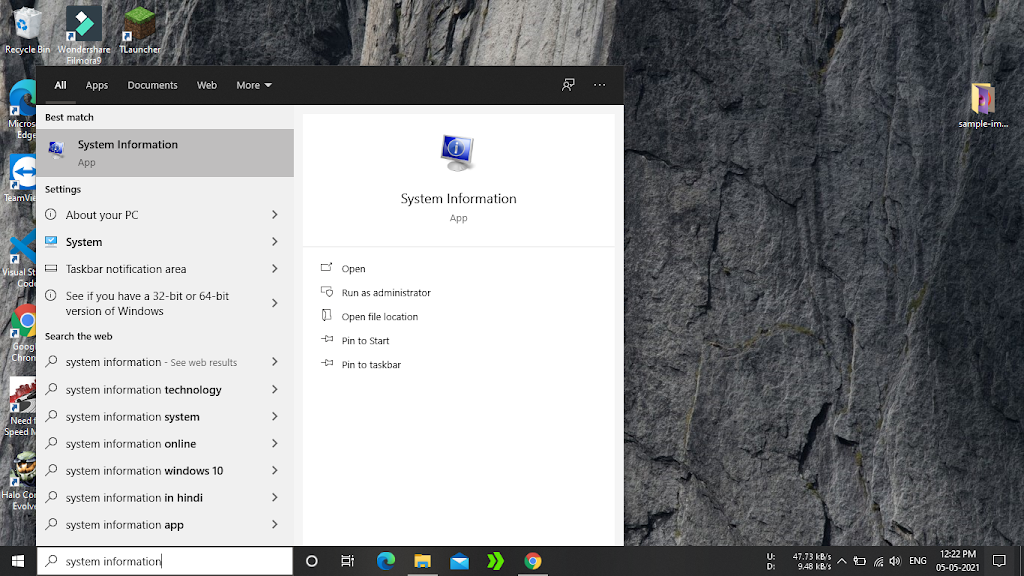Open the Mail app on the taskbar

pos(459,561)
